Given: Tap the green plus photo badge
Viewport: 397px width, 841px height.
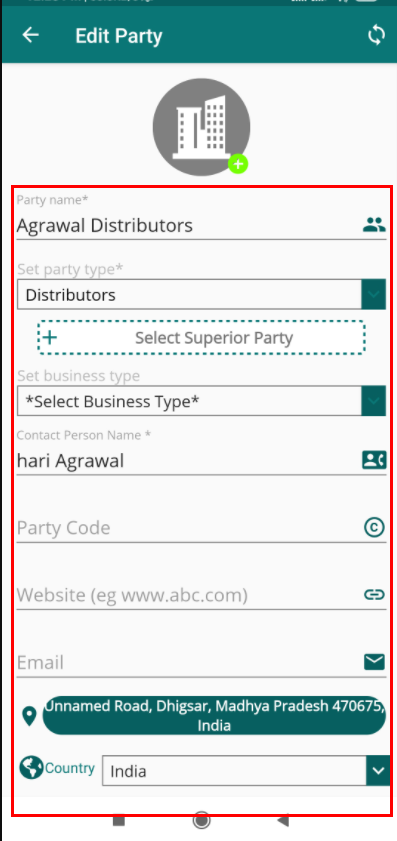Looking at the screenshot, I should 238,164.
